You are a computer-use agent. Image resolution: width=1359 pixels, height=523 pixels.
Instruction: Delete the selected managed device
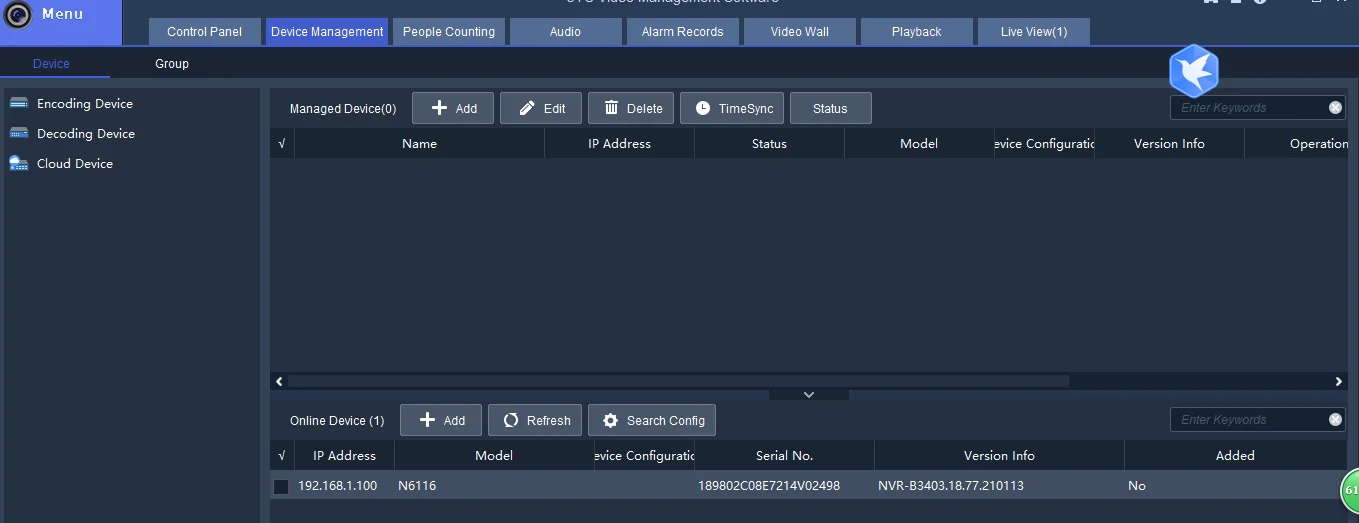(631, 108)
